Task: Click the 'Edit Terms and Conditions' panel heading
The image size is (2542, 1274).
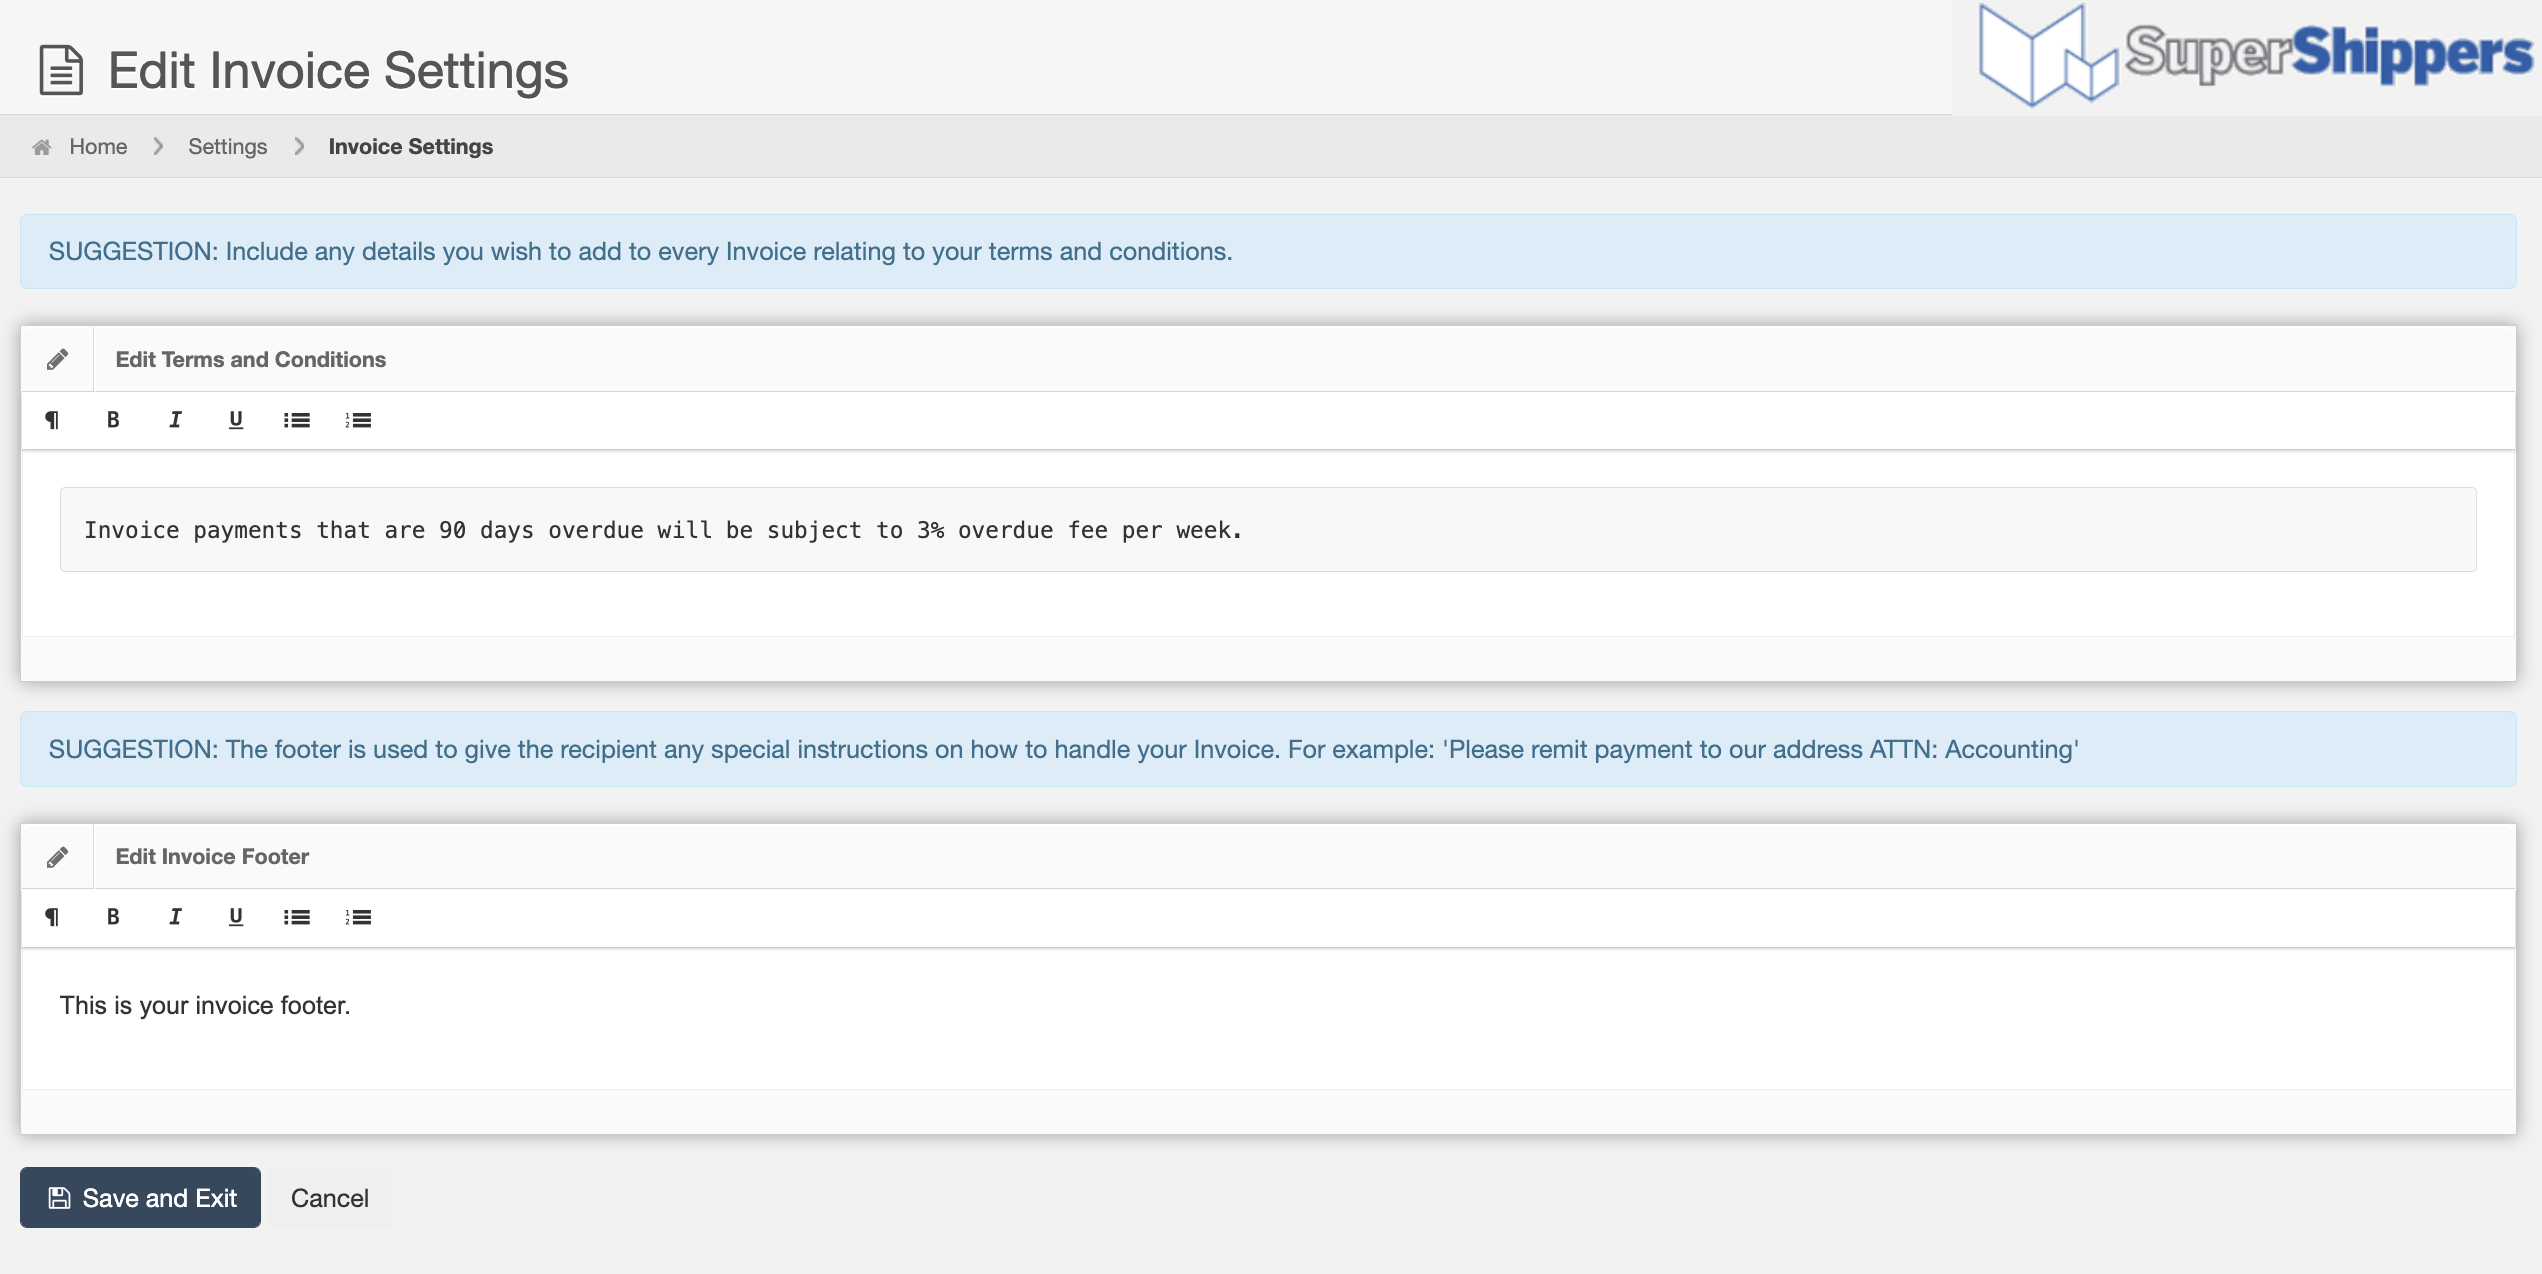Action: [251, 359]
